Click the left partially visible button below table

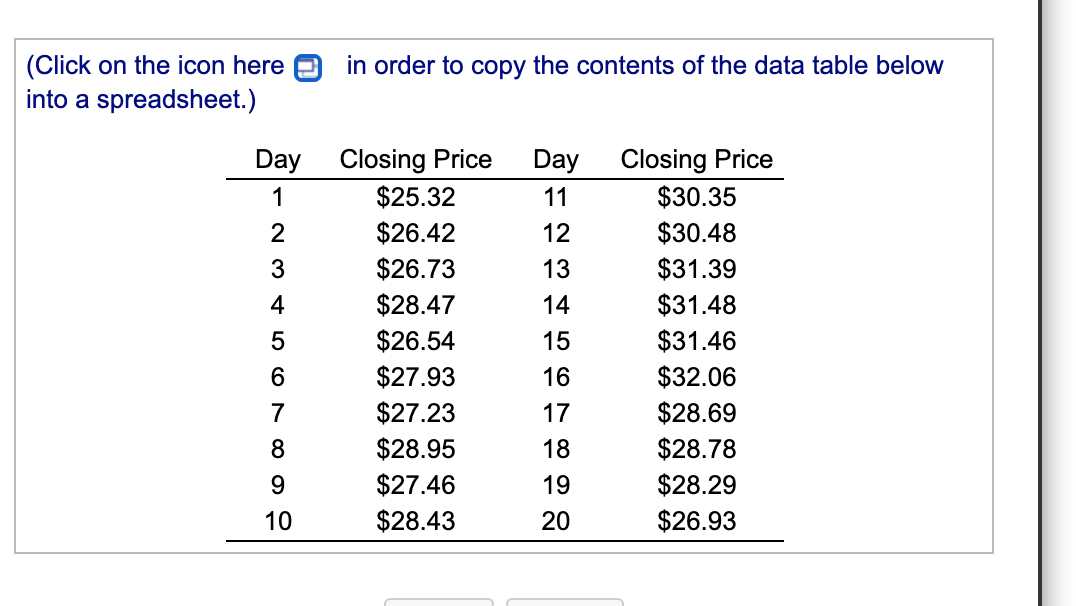[x=438, y=602]
